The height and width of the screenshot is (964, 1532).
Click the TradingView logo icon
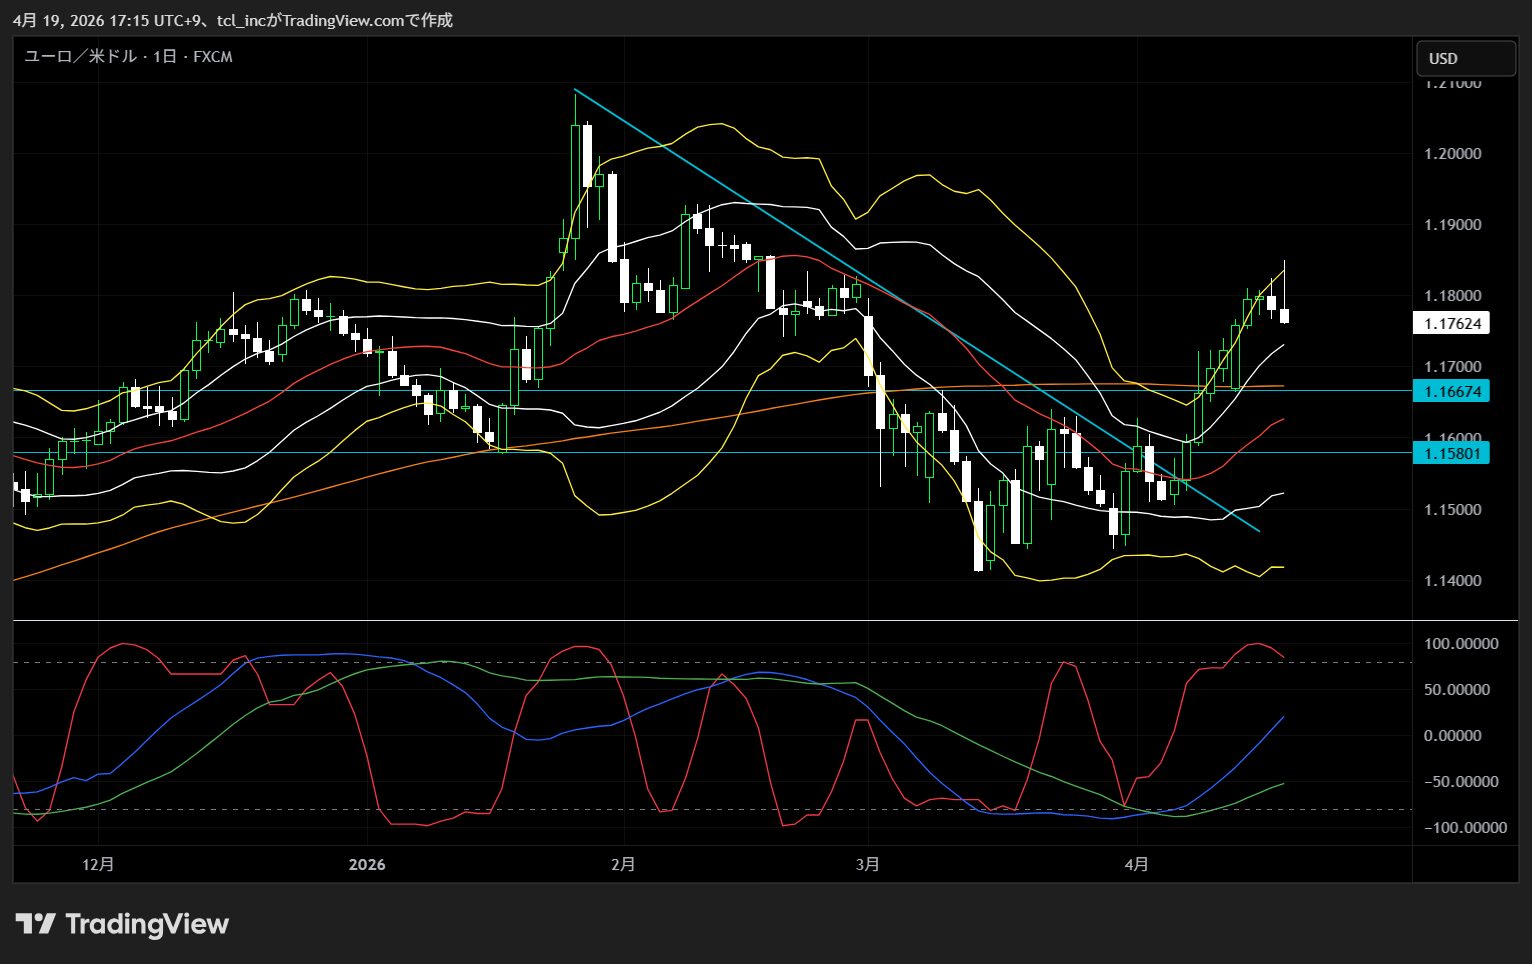coord(36,924)
